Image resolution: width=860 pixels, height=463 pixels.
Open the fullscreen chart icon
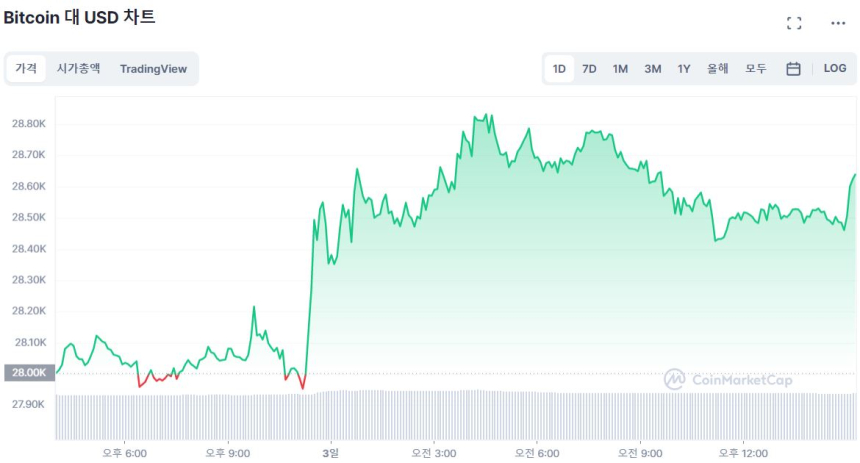794,23
